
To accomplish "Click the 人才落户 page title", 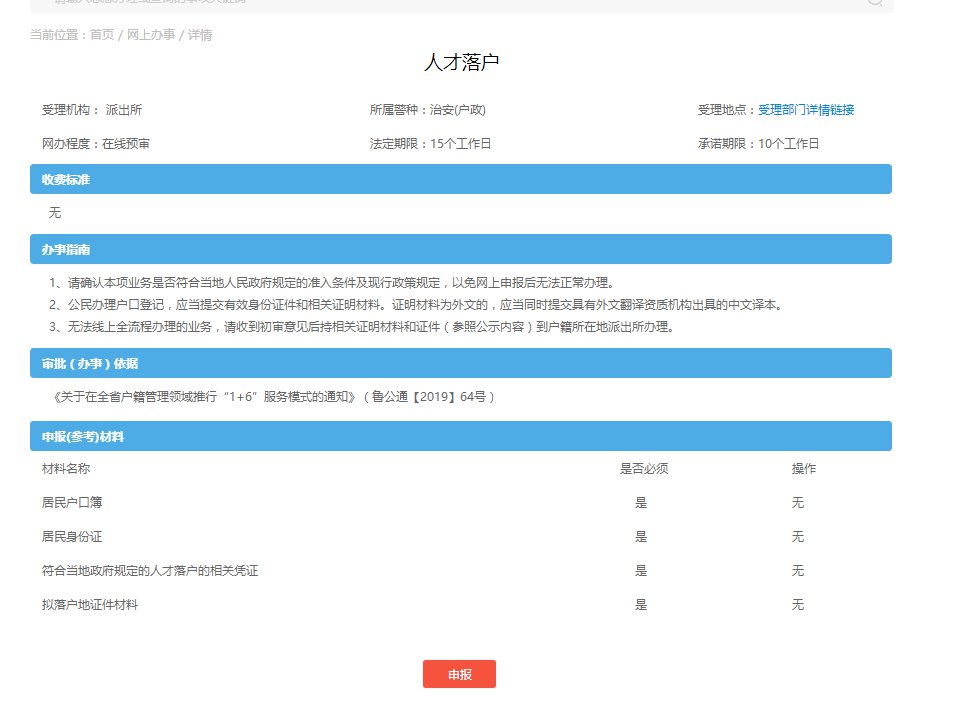I will [x=461, y=62].
